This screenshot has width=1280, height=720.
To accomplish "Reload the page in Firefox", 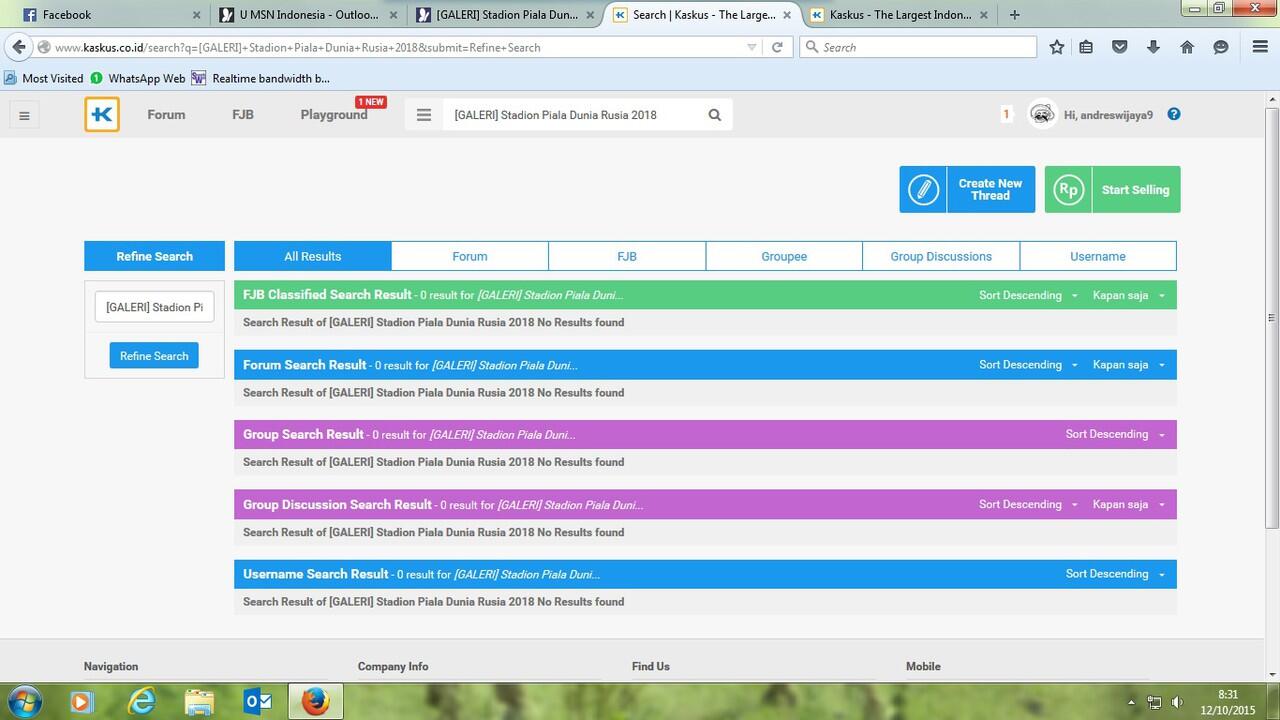I will tap(777, 47).
